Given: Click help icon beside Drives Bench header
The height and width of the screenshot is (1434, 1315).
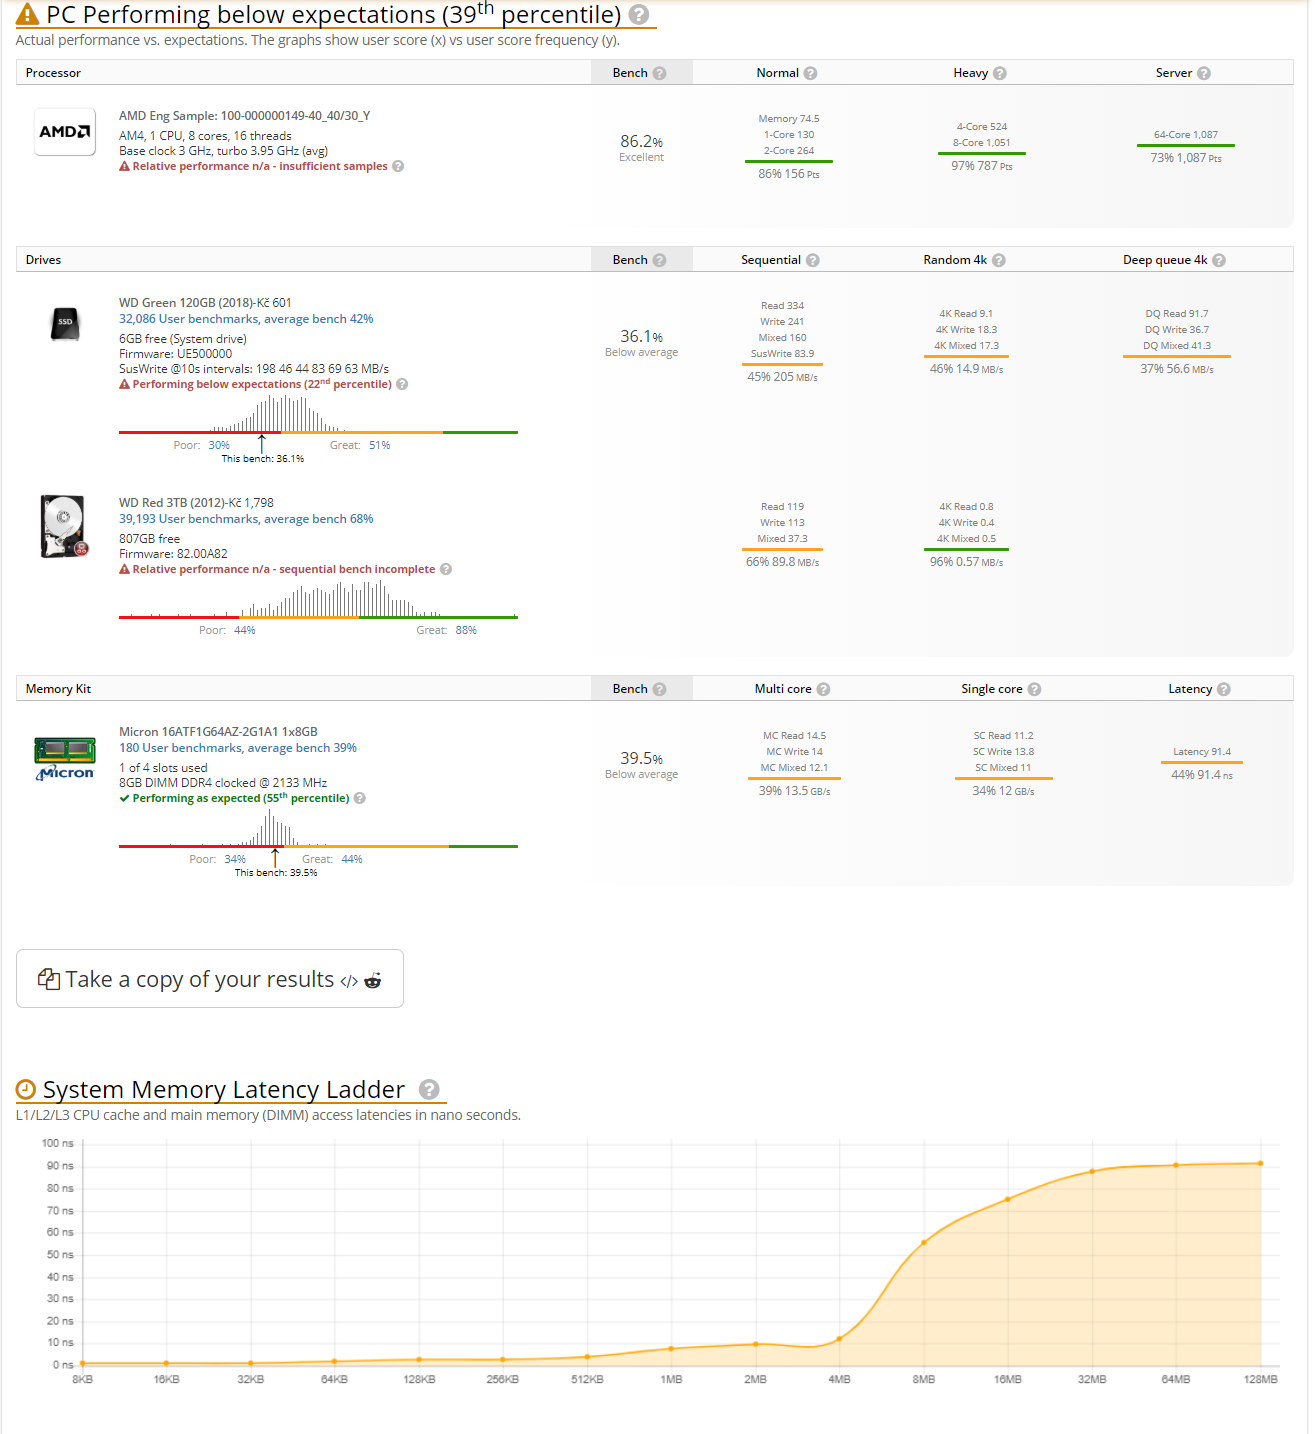Looking at the screenshot, I should pos(659,260).
